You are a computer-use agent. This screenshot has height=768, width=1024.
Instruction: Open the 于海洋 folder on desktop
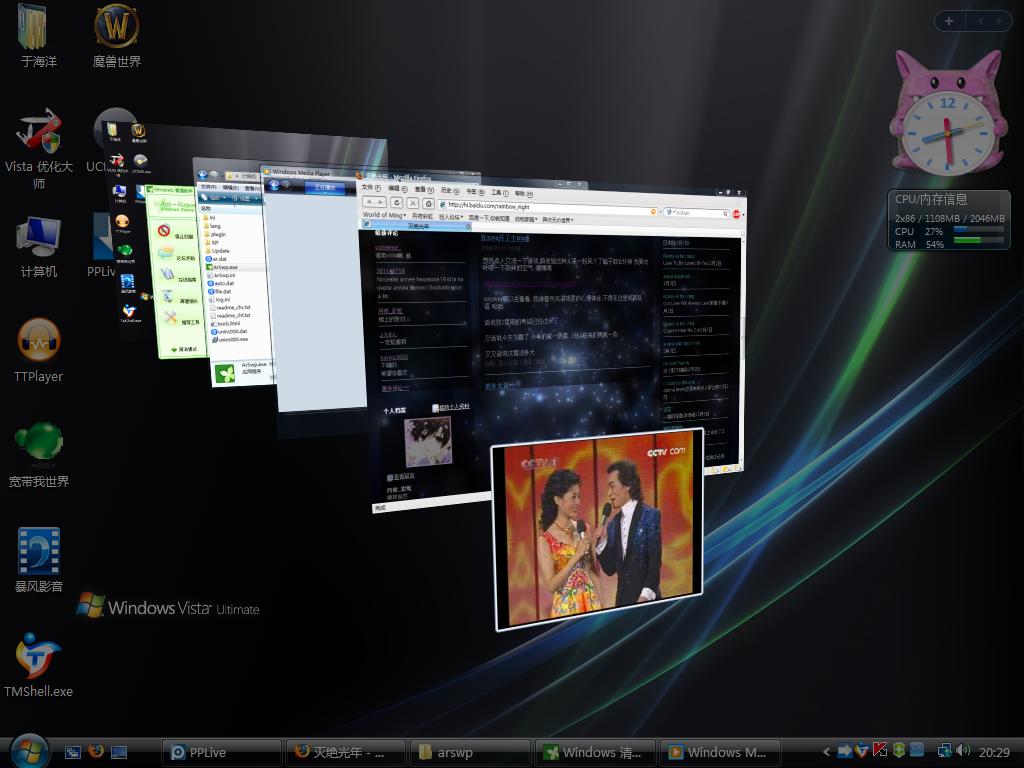(x=33, y=28)
